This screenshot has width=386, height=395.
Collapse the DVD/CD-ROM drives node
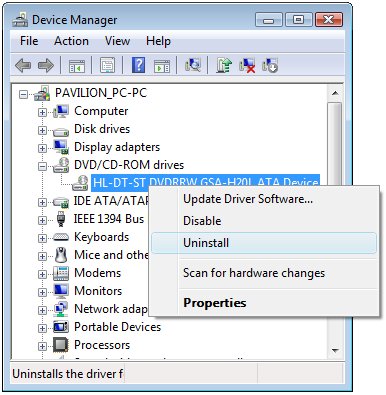(x=42, y=166)
